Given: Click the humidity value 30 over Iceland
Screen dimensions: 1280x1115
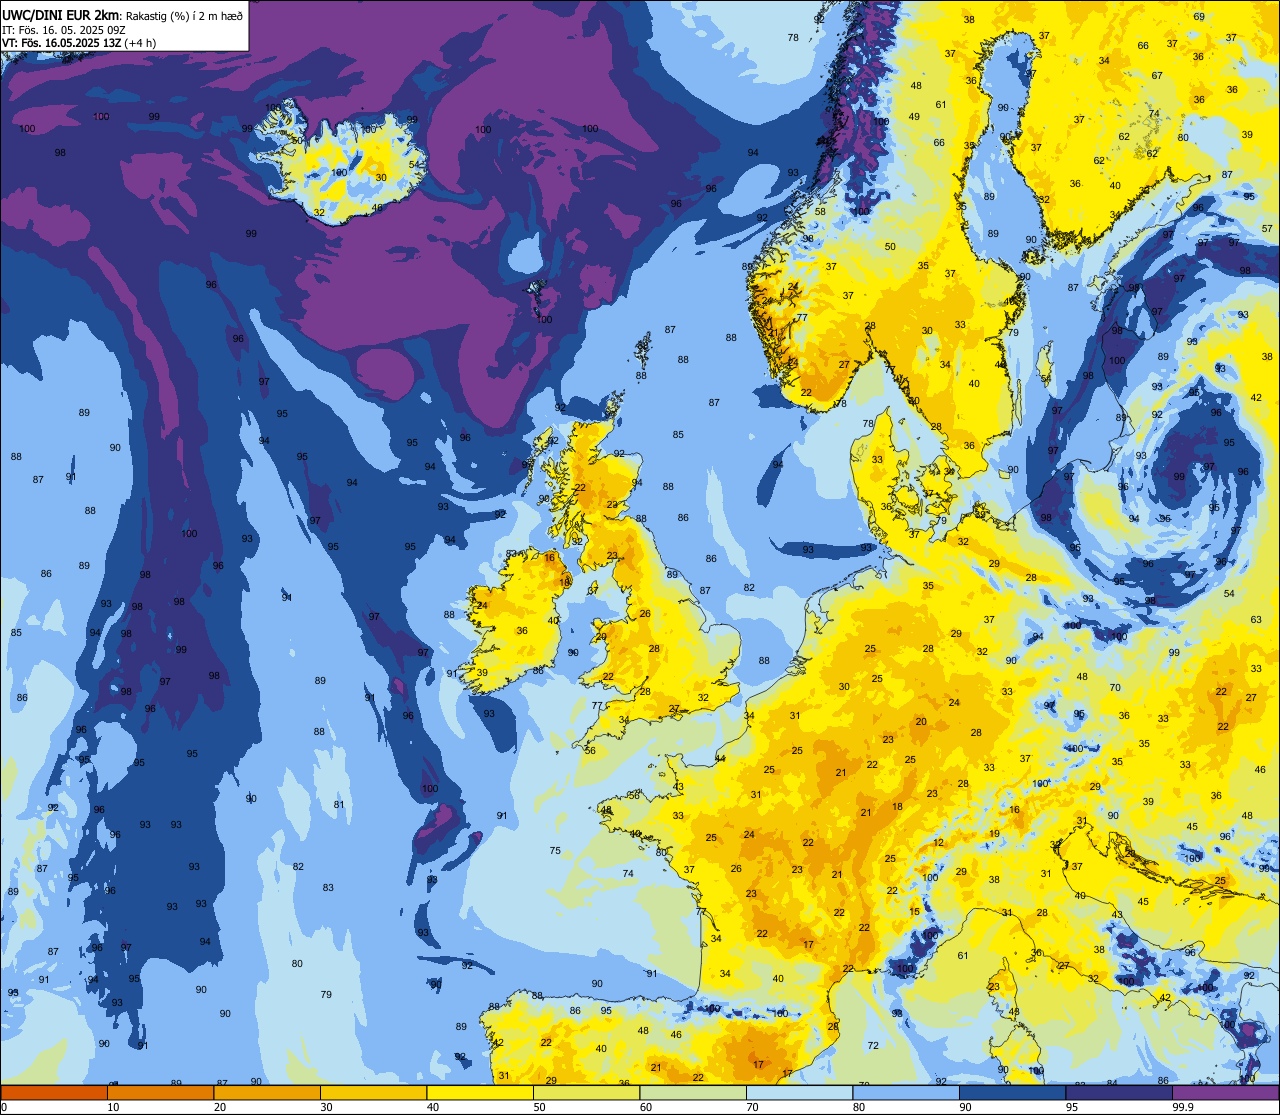Looking at the screenshot, I should tap(381, 177).
